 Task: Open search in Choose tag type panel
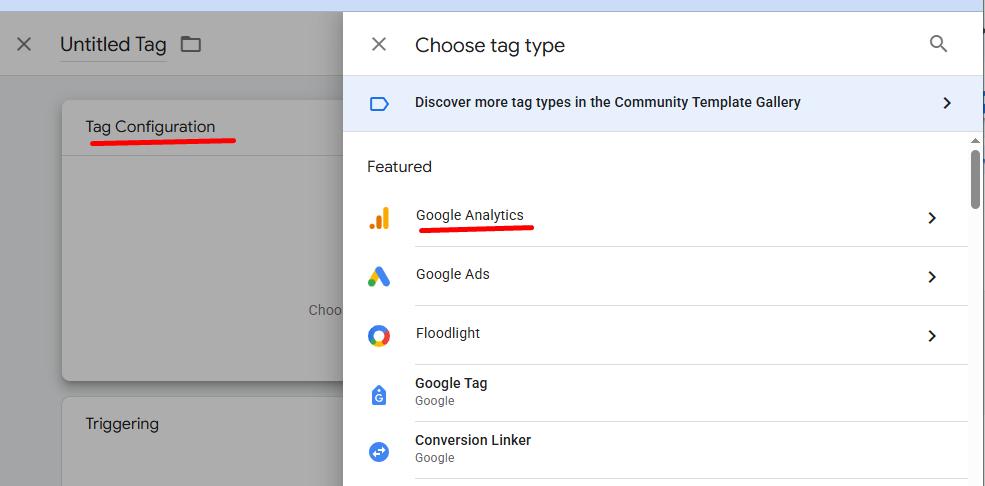coord(938,44)
